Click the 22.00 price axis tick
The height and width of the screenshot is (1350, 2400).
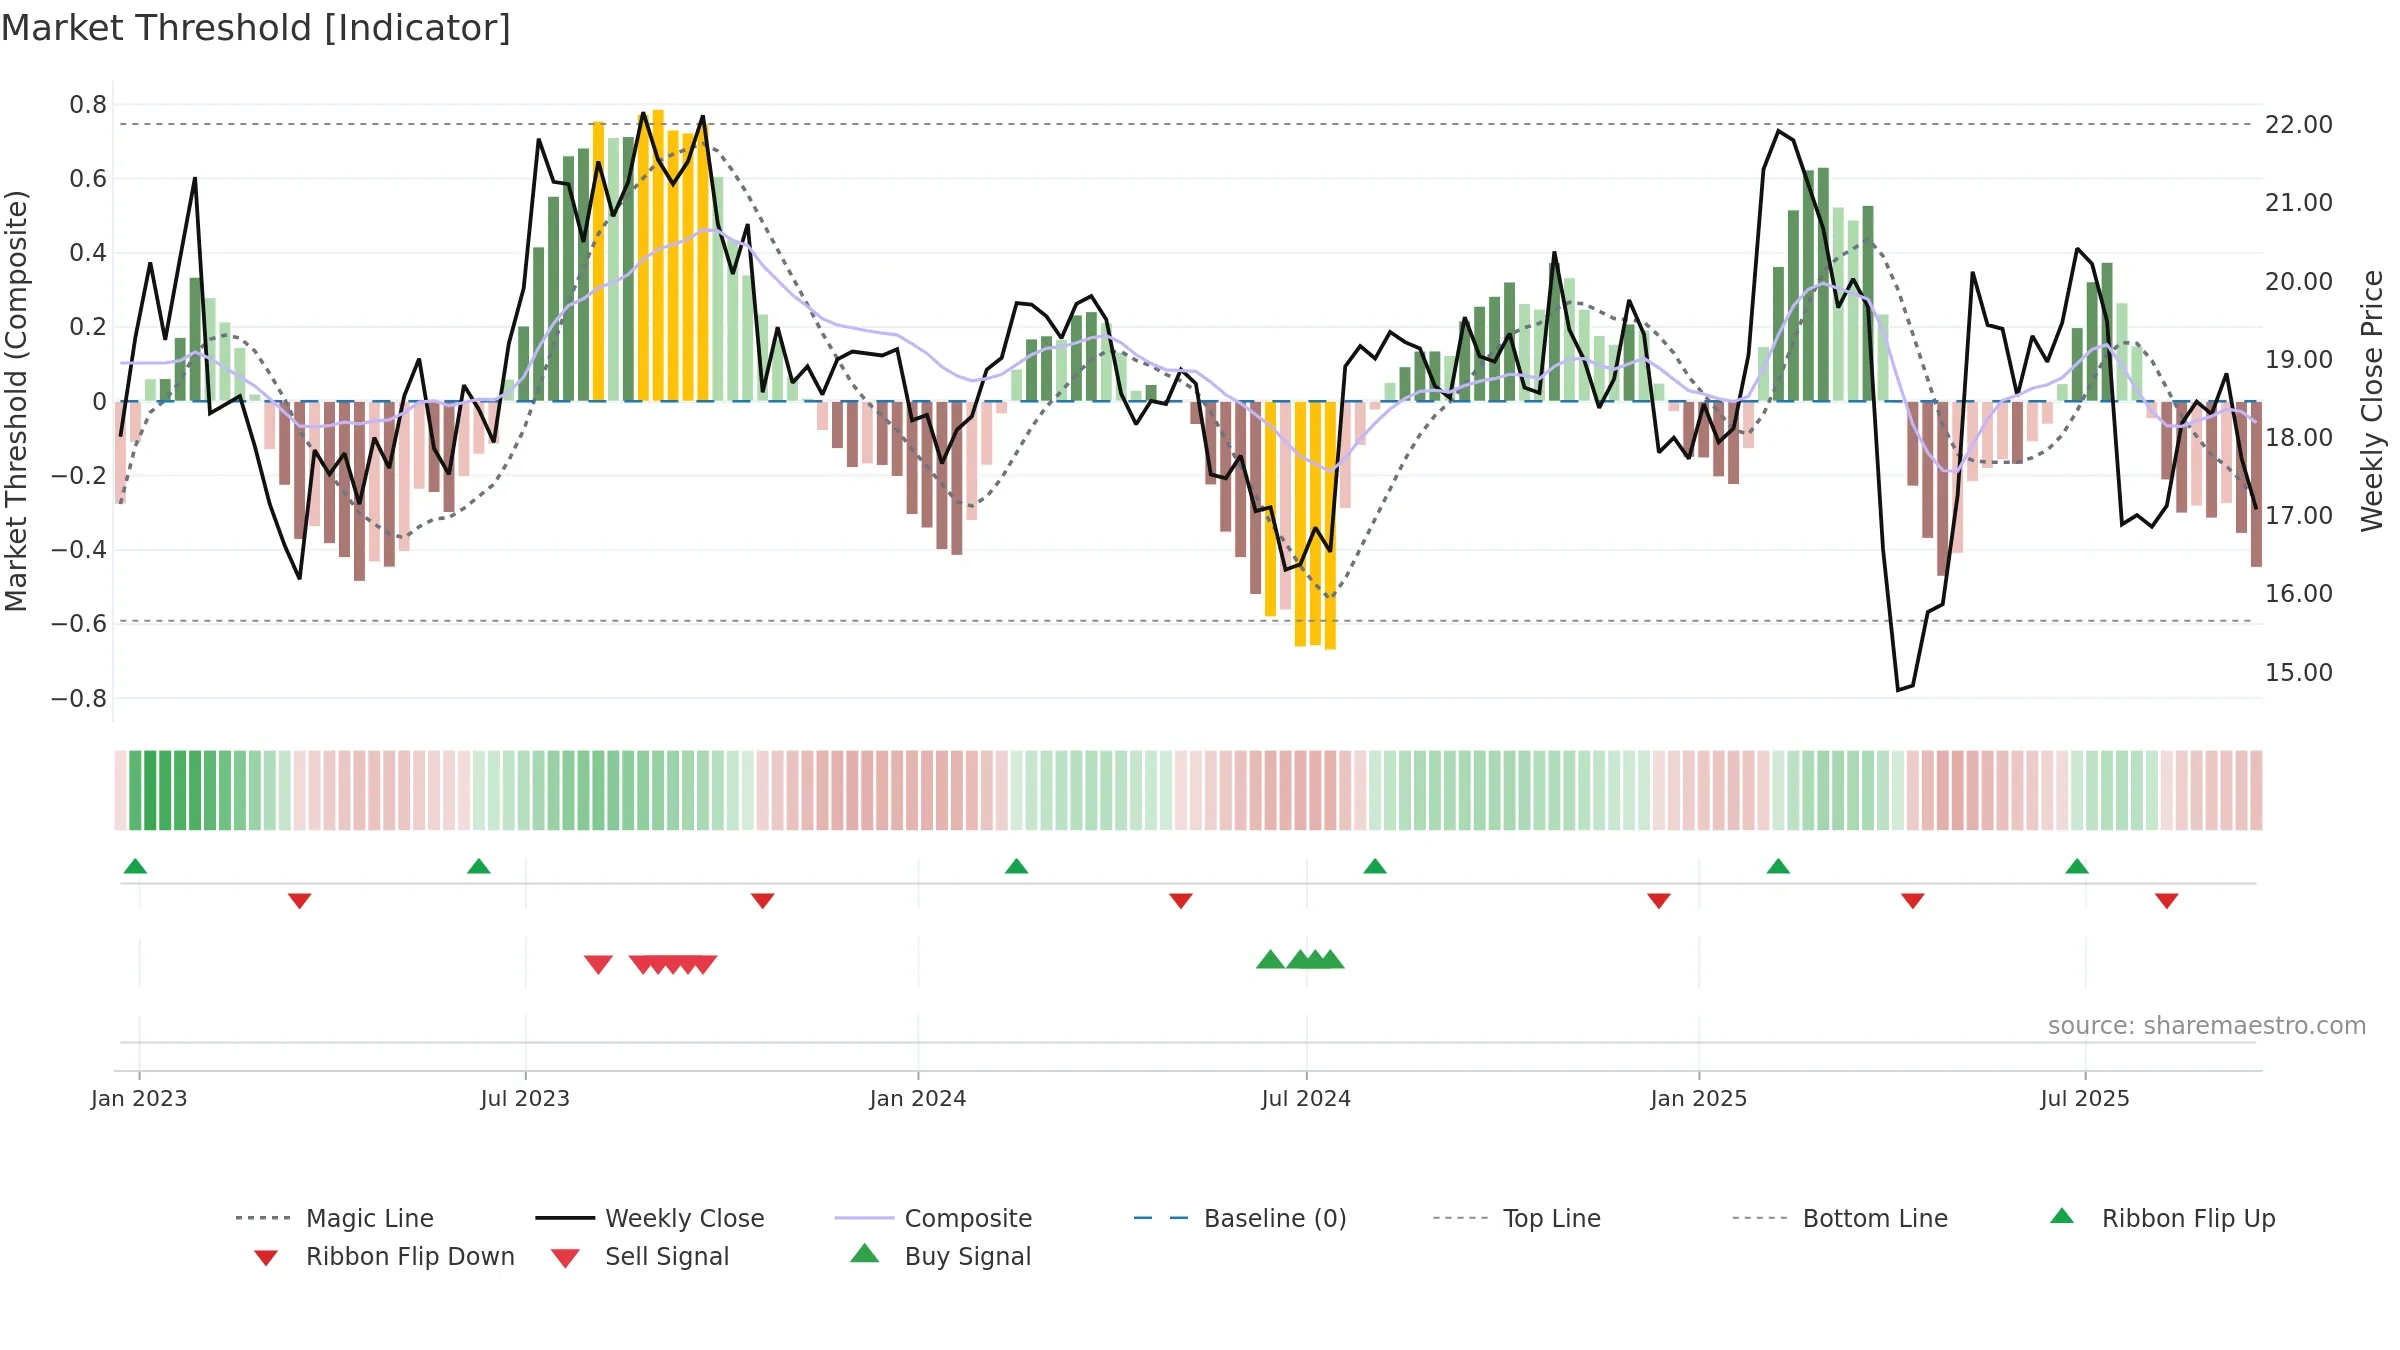[x=2299, y=125]
